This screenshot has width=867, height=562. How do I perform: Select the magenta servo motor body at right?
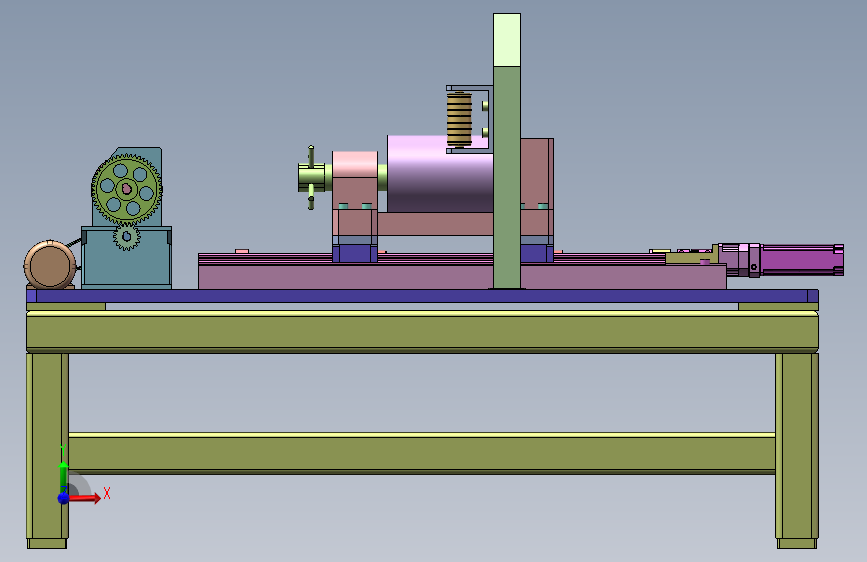tap(801, 260)
